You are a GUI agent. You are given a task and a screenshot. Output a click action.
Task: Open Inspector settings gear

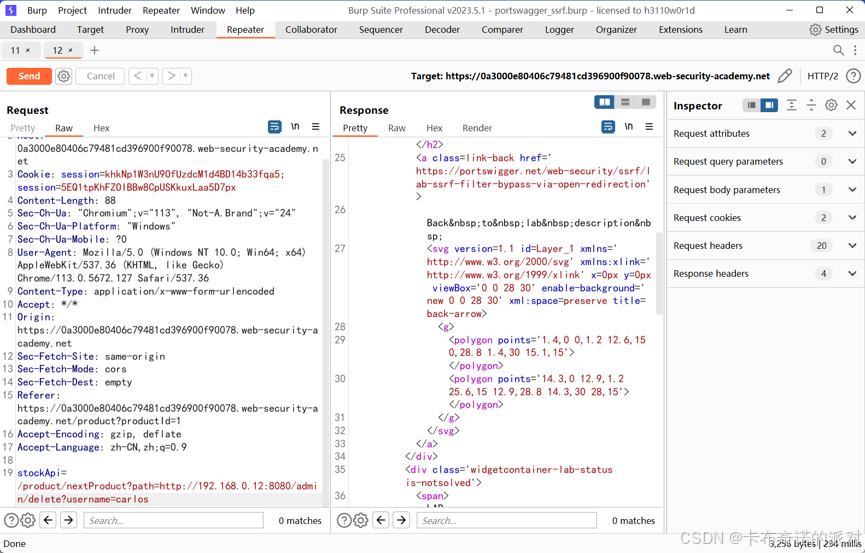coord(831,105)
